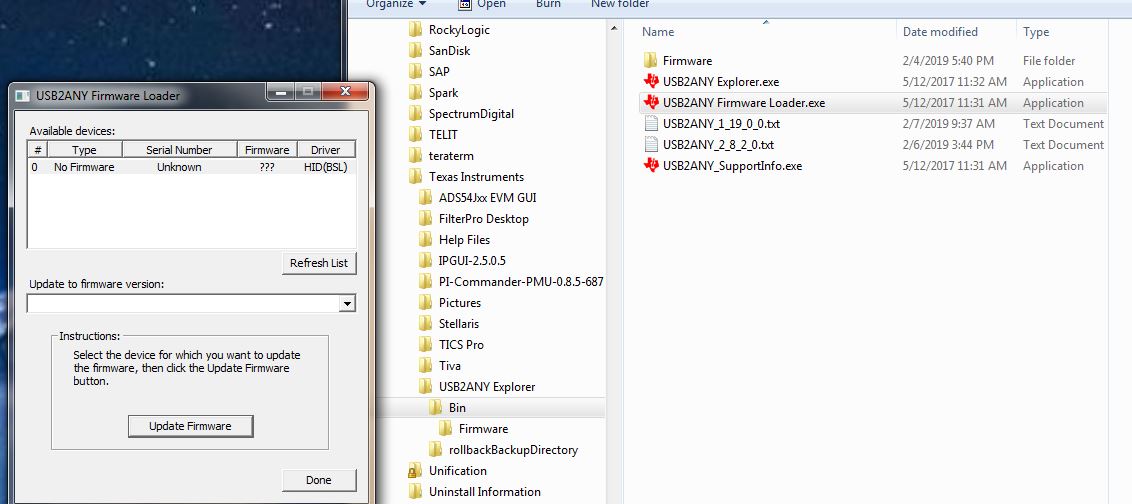Click the Refresh List button

point(319,263)
